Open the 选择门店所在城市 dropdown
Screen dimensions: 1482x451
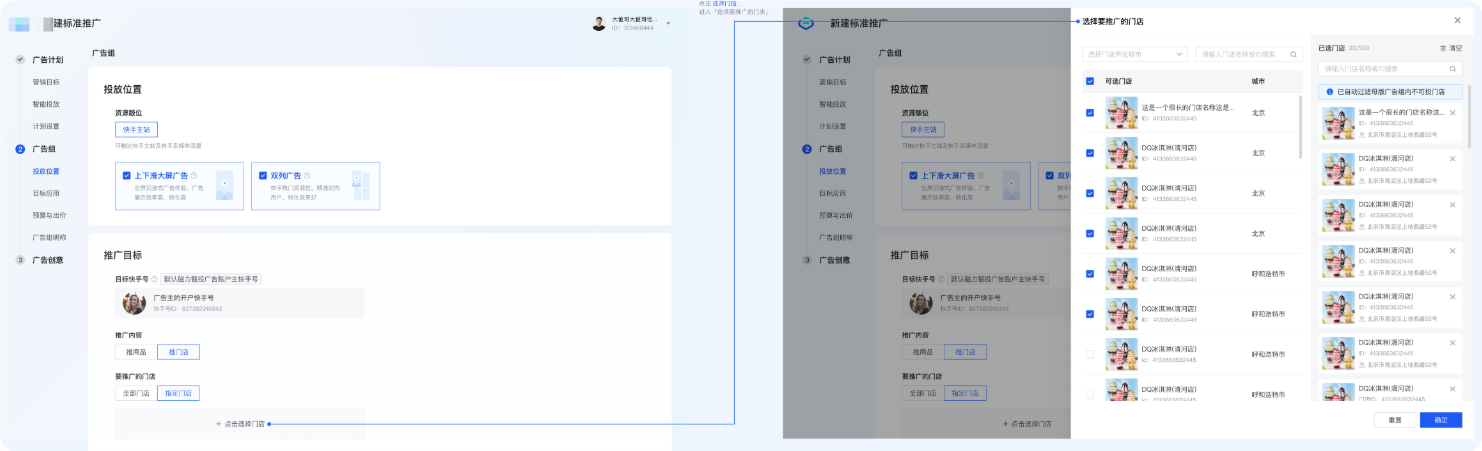click(x=1135, y=54)
